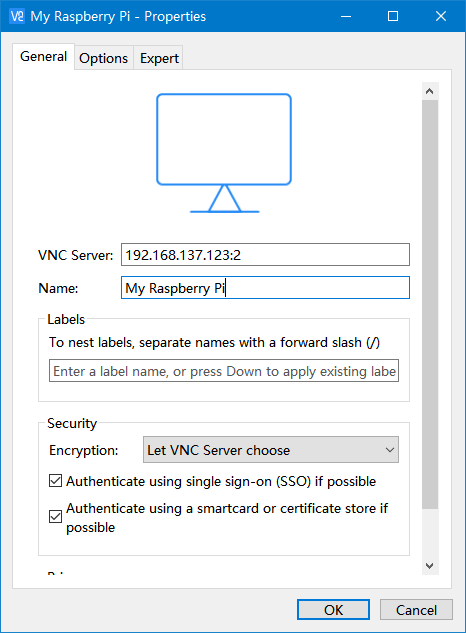Click the "Name:" label

[58, 288]
